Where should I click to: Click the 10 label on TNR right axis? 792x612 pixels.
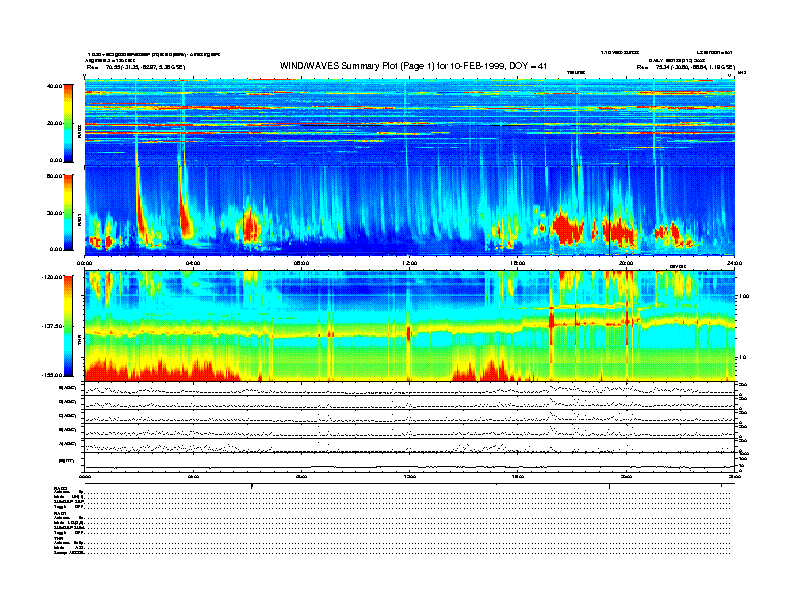pyautogui.click(x=742, y=357)
